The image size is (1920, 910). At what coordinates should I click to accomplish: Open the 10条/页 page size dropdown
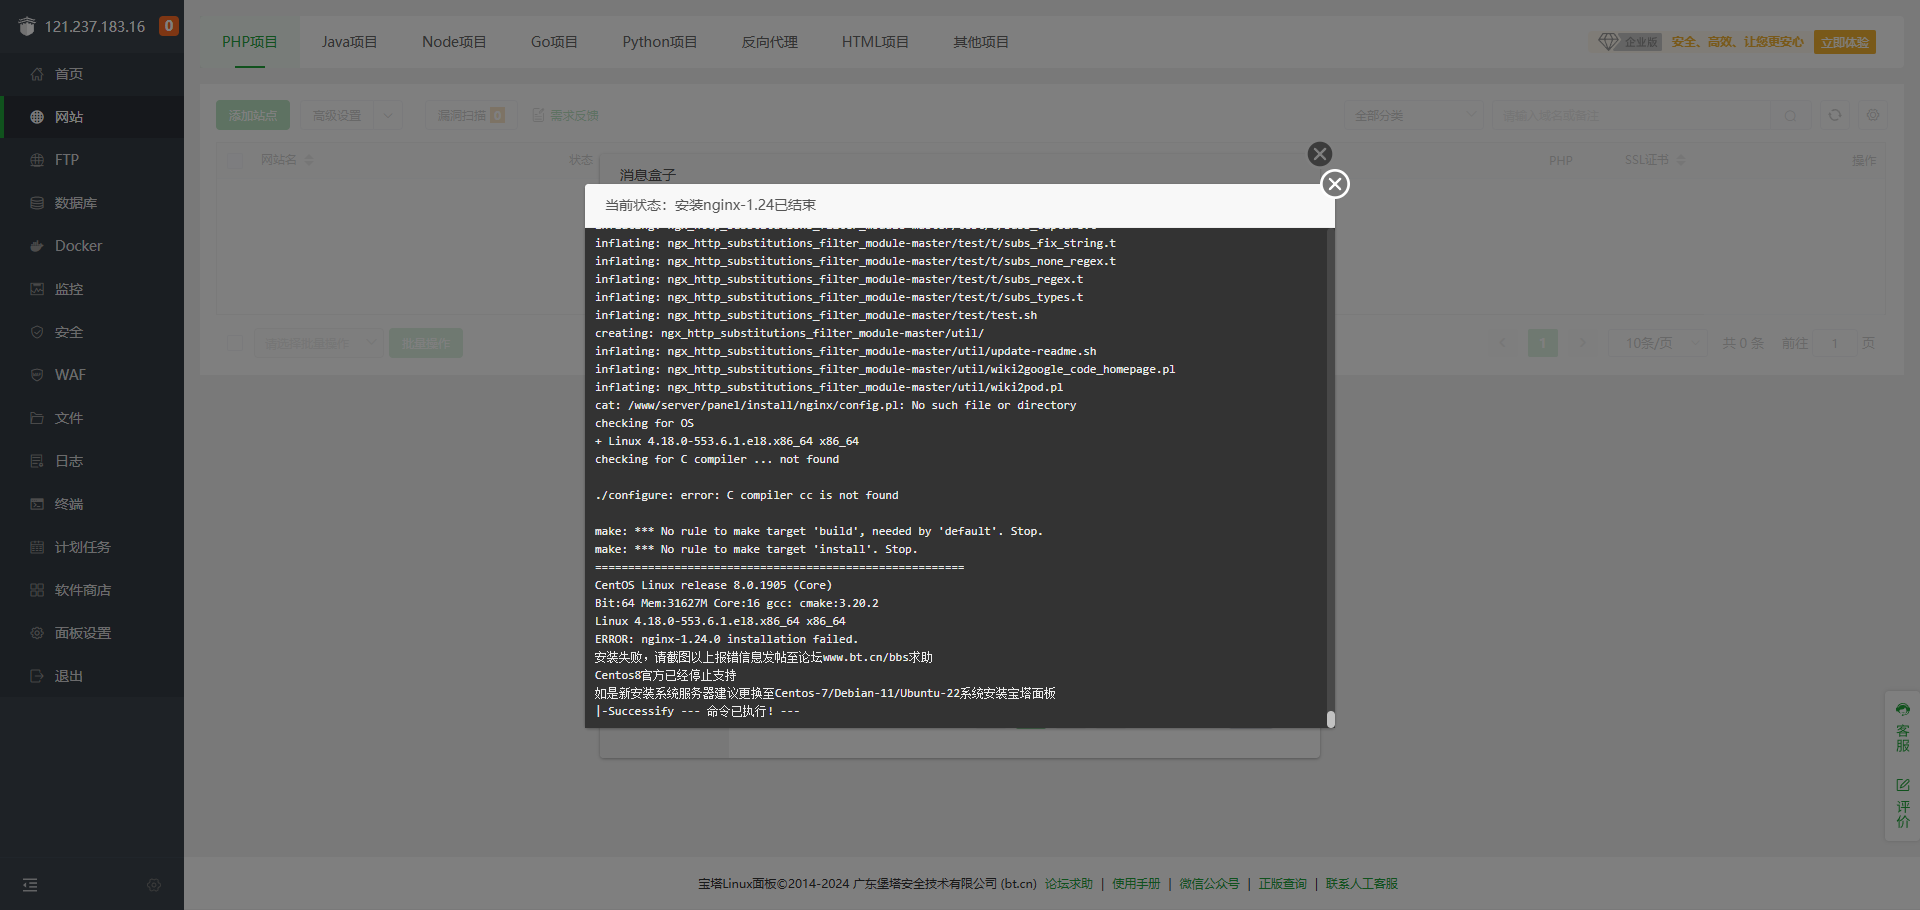click(x=1657, y=343)
